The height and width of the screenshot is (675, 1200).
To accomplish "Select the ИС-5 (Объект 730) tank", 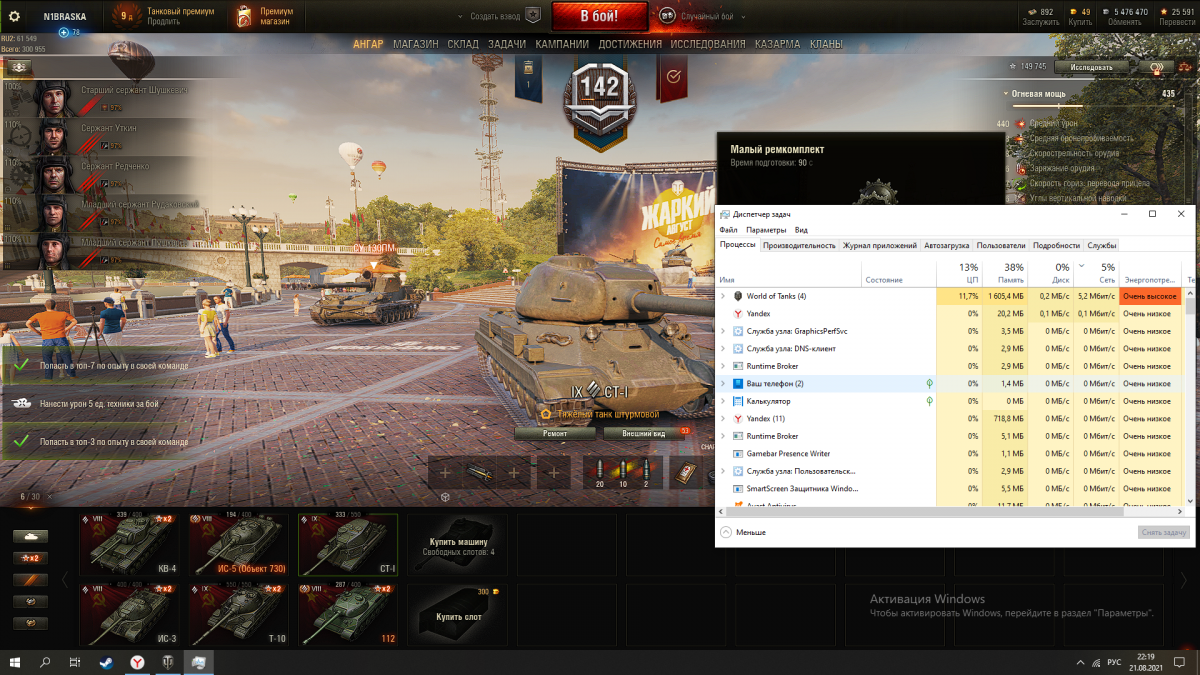I will tap(238, 544).
